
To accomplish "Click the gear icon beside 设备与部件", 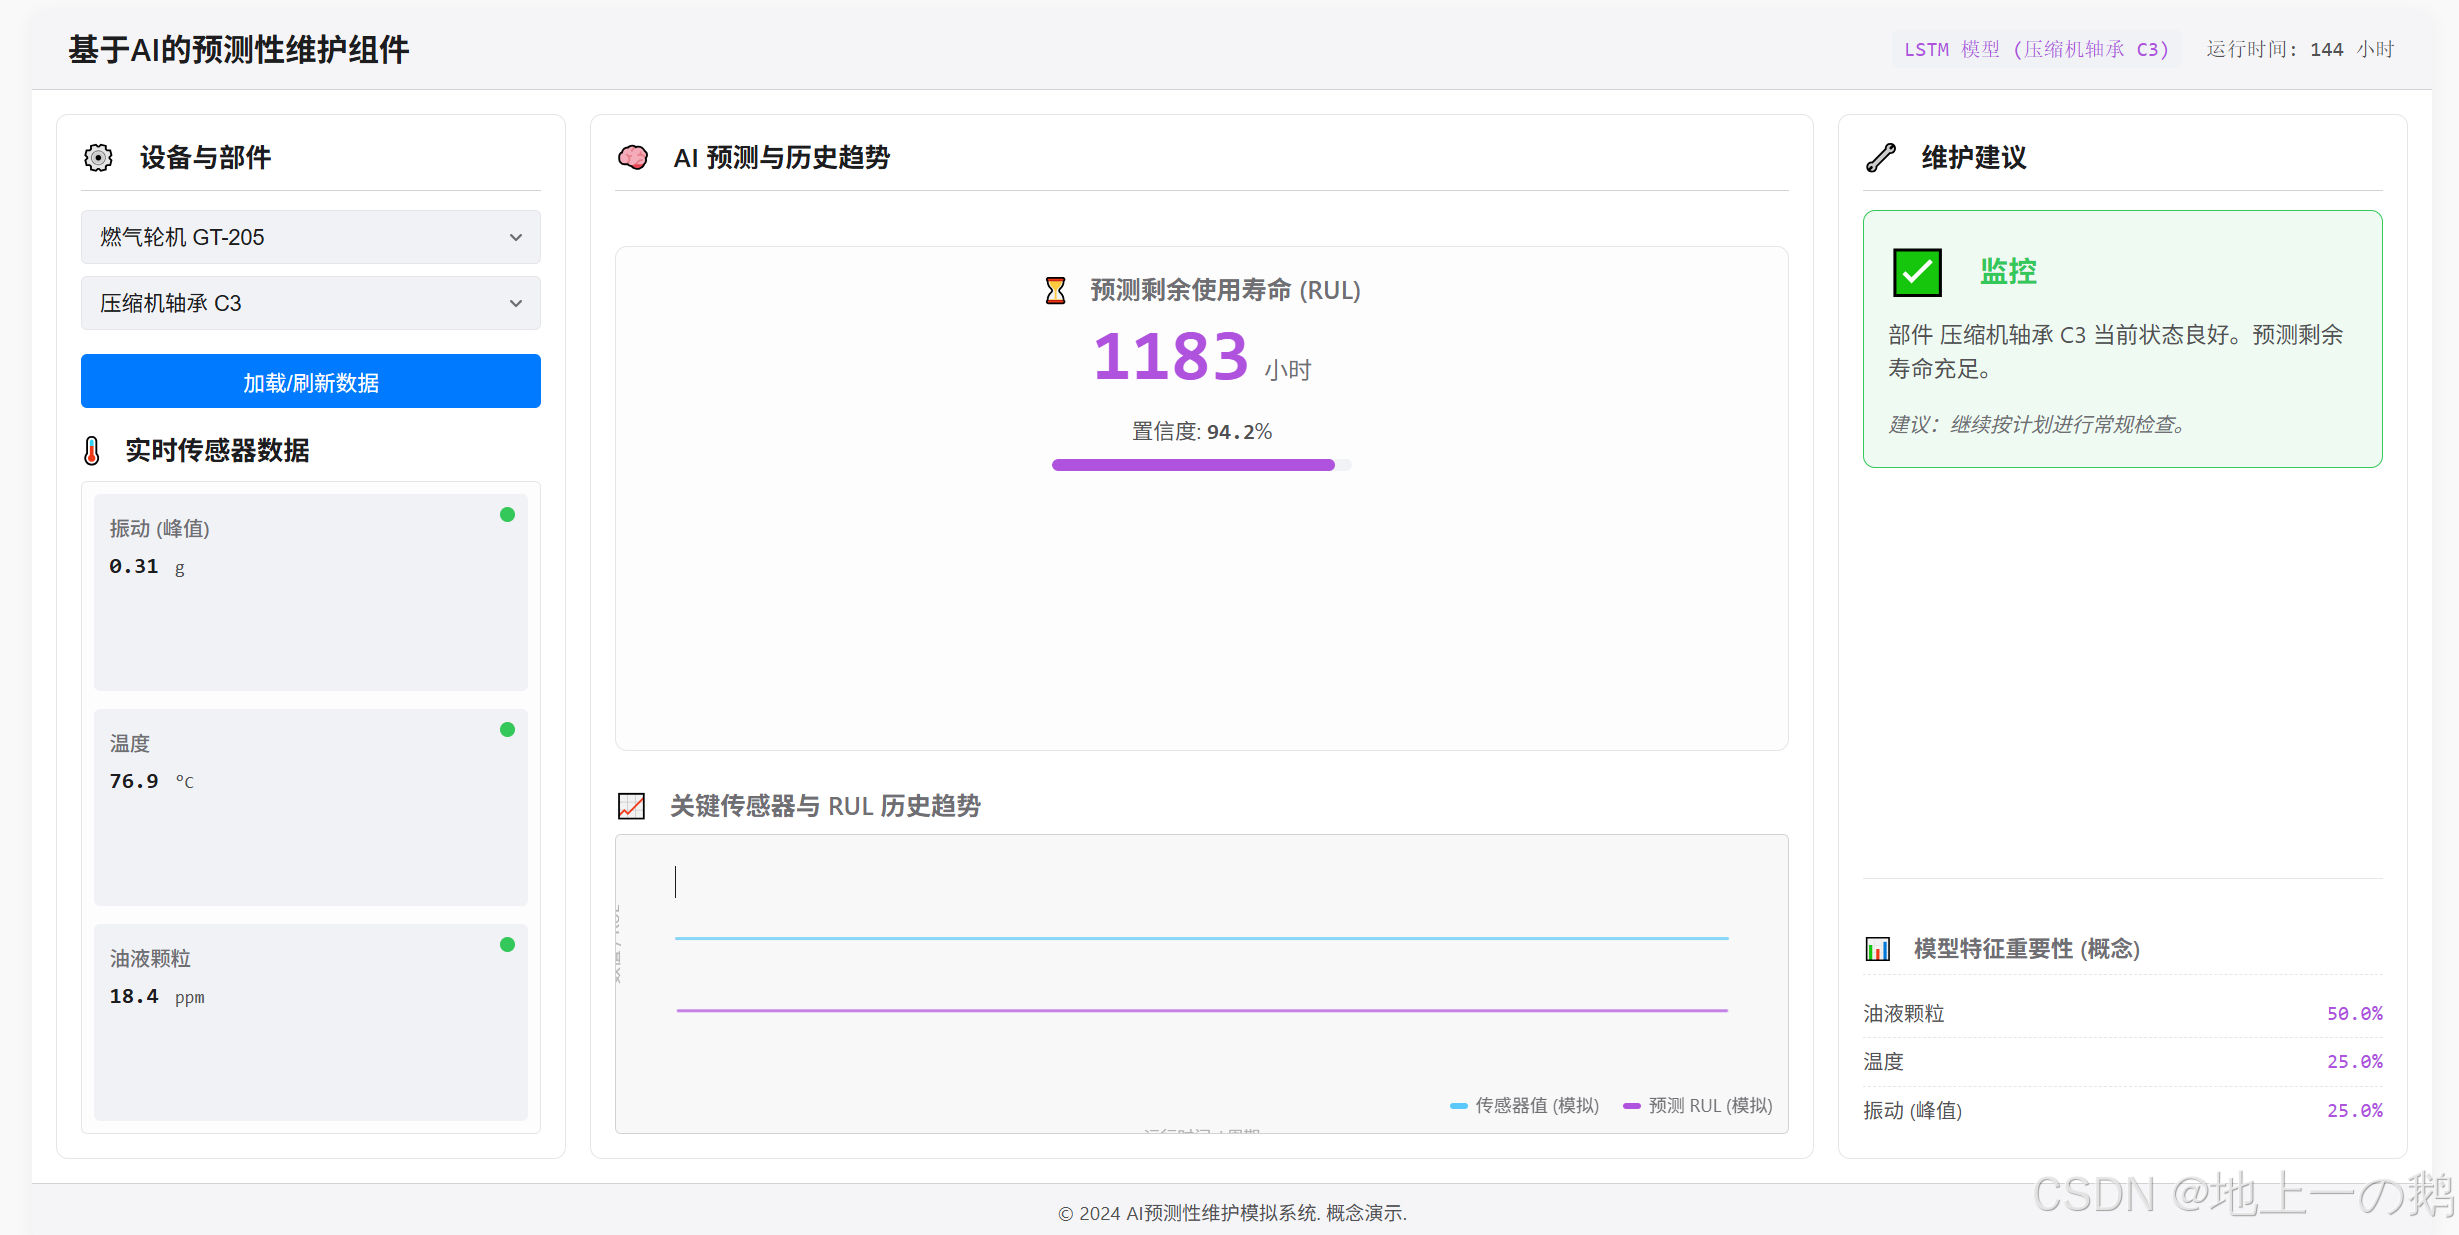I will [x=98, y=157].
